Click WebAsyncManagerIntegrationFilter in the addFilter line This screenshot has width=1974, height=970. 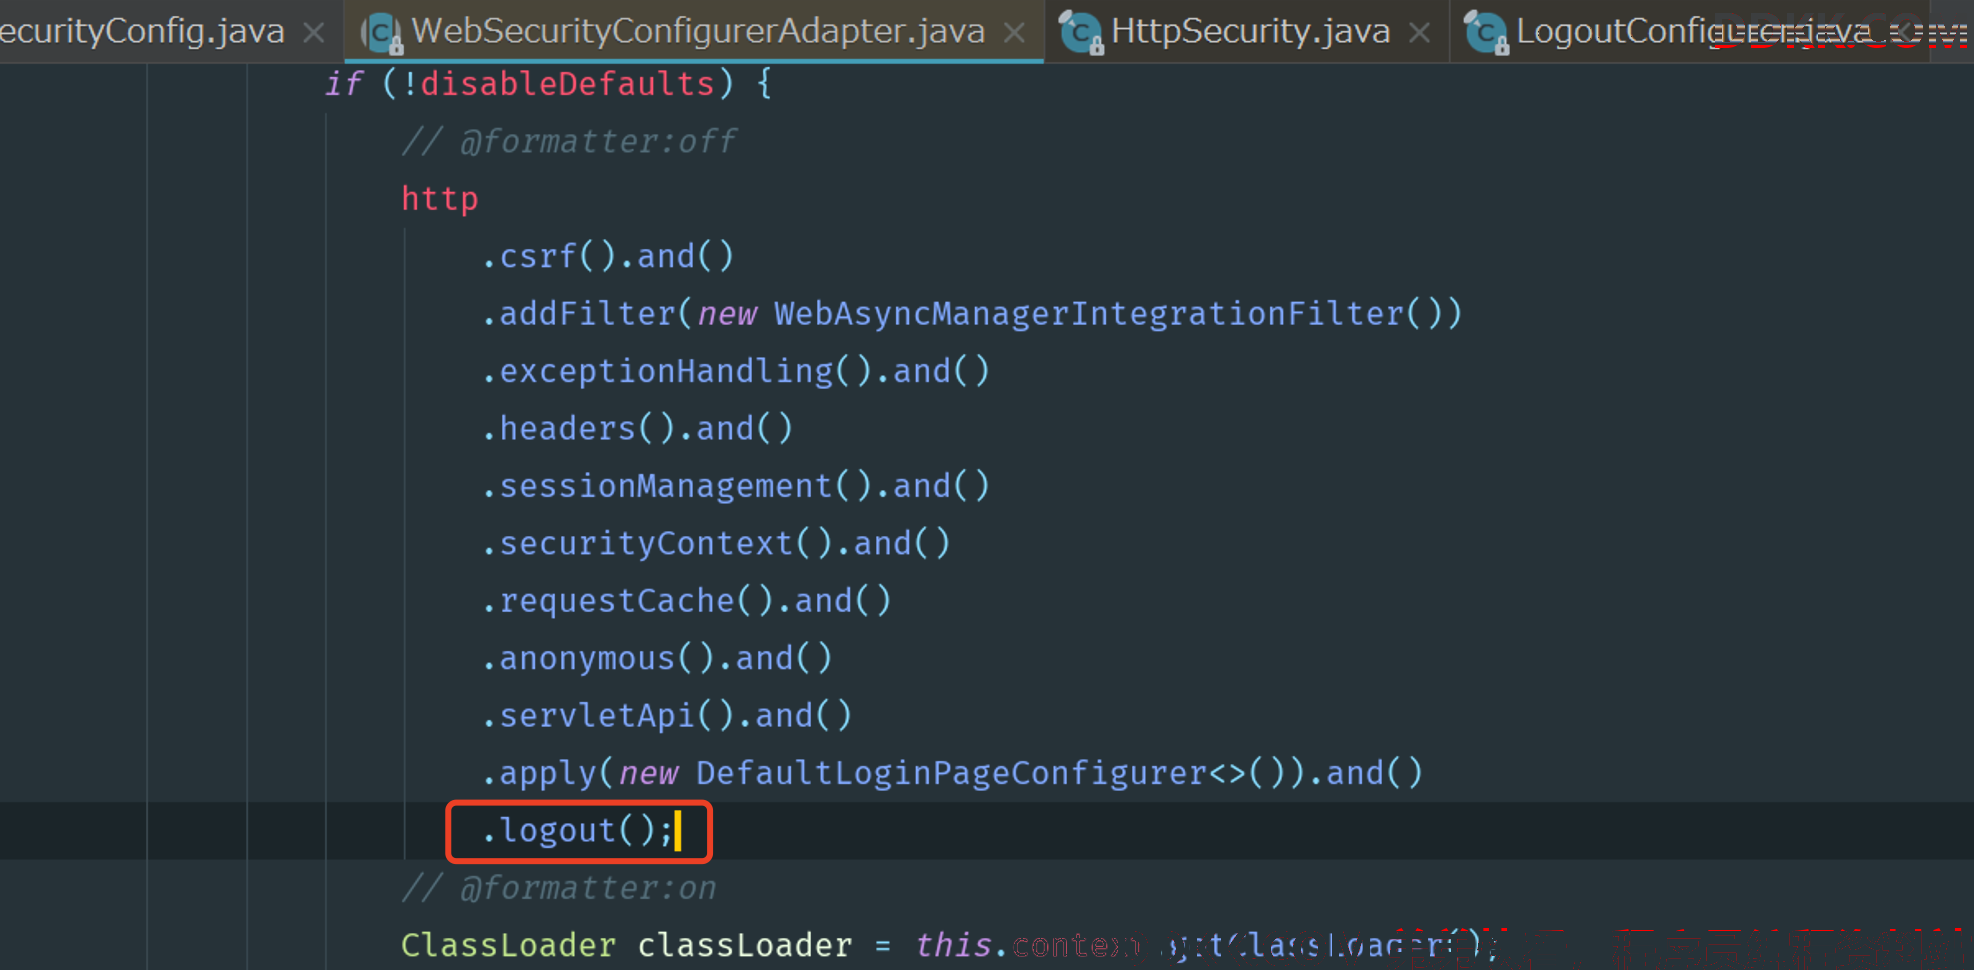tap(1088, 314)
